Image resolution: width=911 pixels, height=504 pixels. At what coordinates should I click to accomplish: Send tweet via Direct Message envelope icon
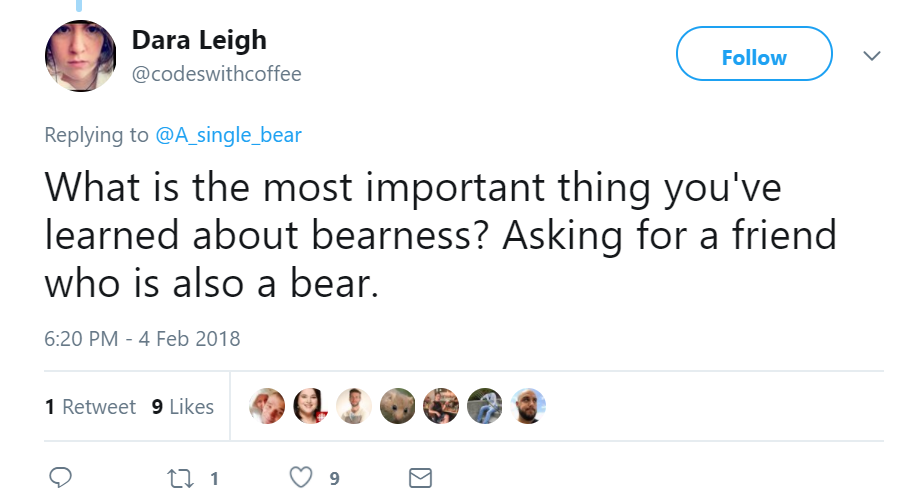point(421,478)
